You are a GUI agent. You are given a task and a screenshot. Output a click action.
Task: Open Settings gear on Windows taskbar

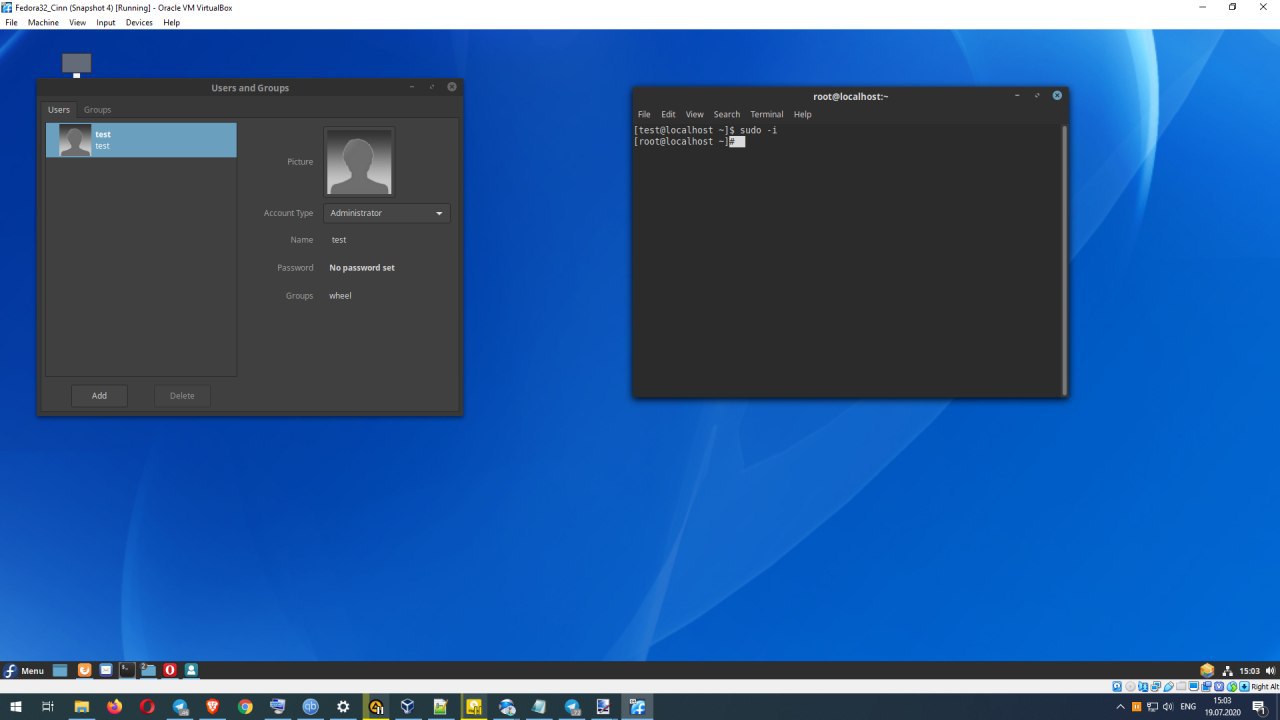(343, 706)
